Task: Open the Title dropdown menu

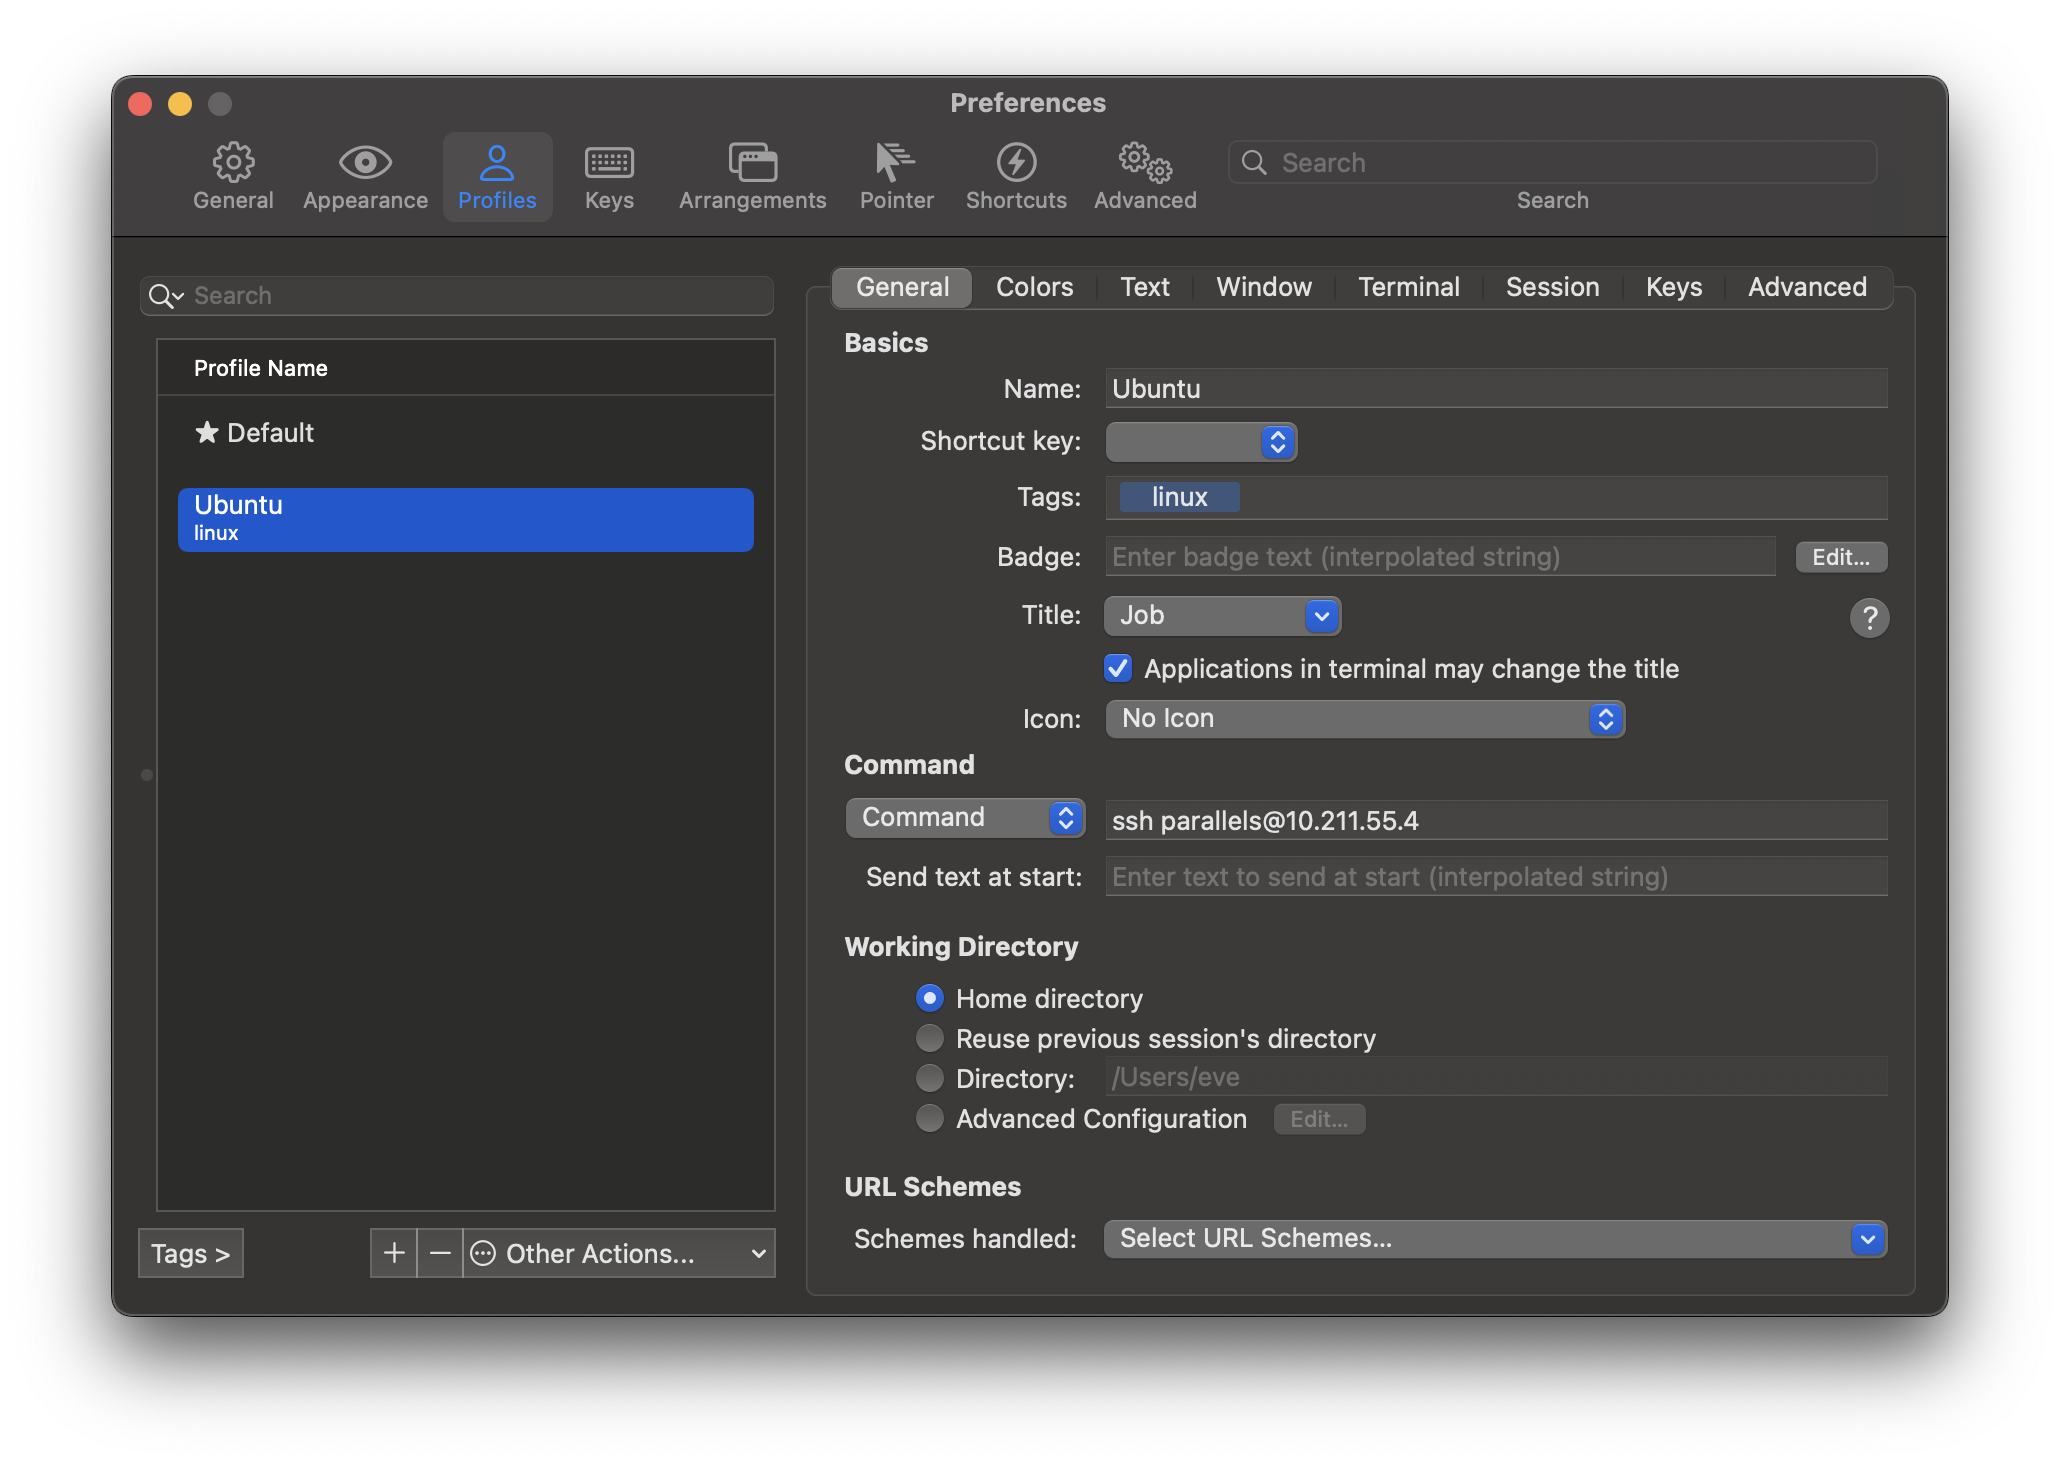Action: click(x=1220, y=615)
